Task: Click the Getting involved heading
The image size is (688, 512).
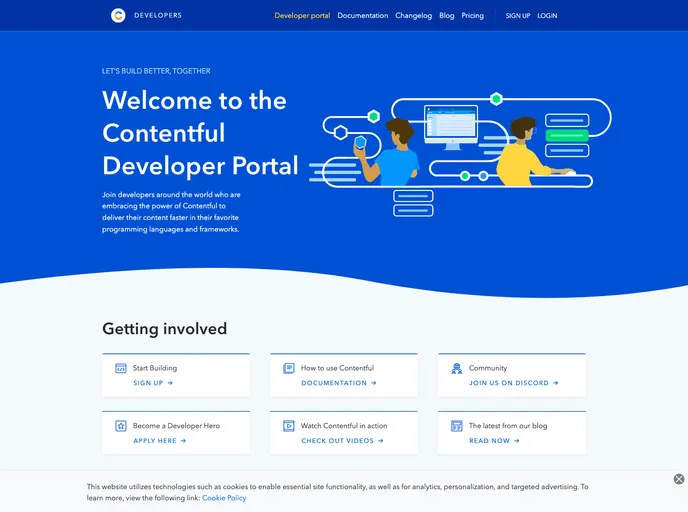Action: click(165, 329)
